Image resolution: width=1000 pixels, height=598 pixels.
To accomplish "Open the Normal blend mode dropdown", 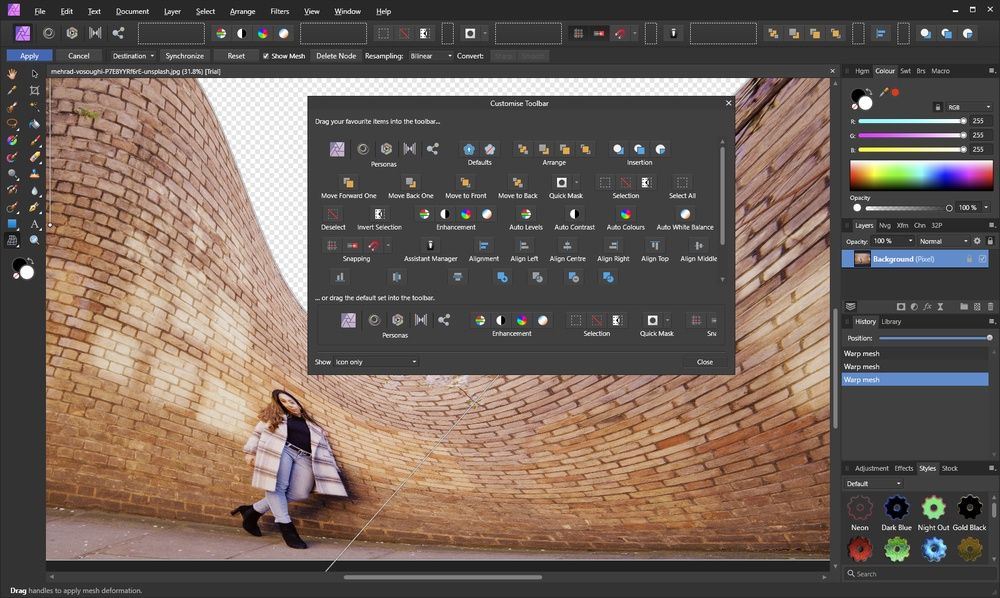I will [944, 241].
